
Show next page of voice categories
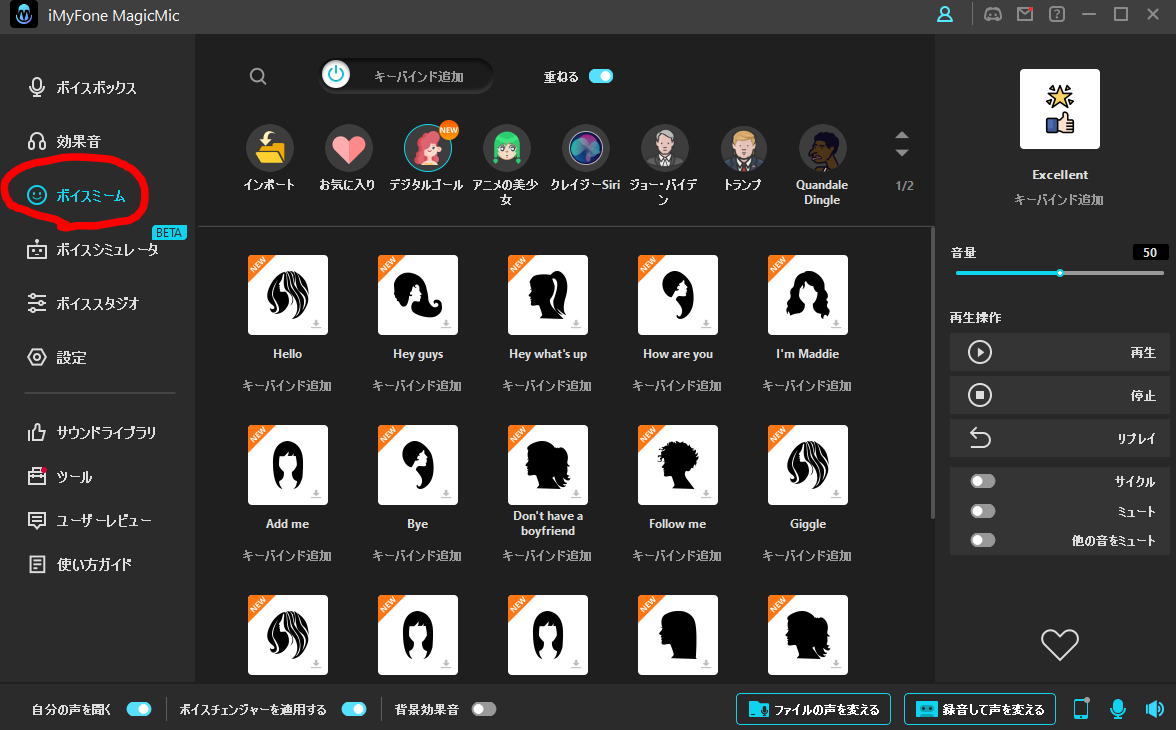tap(902, 152)
